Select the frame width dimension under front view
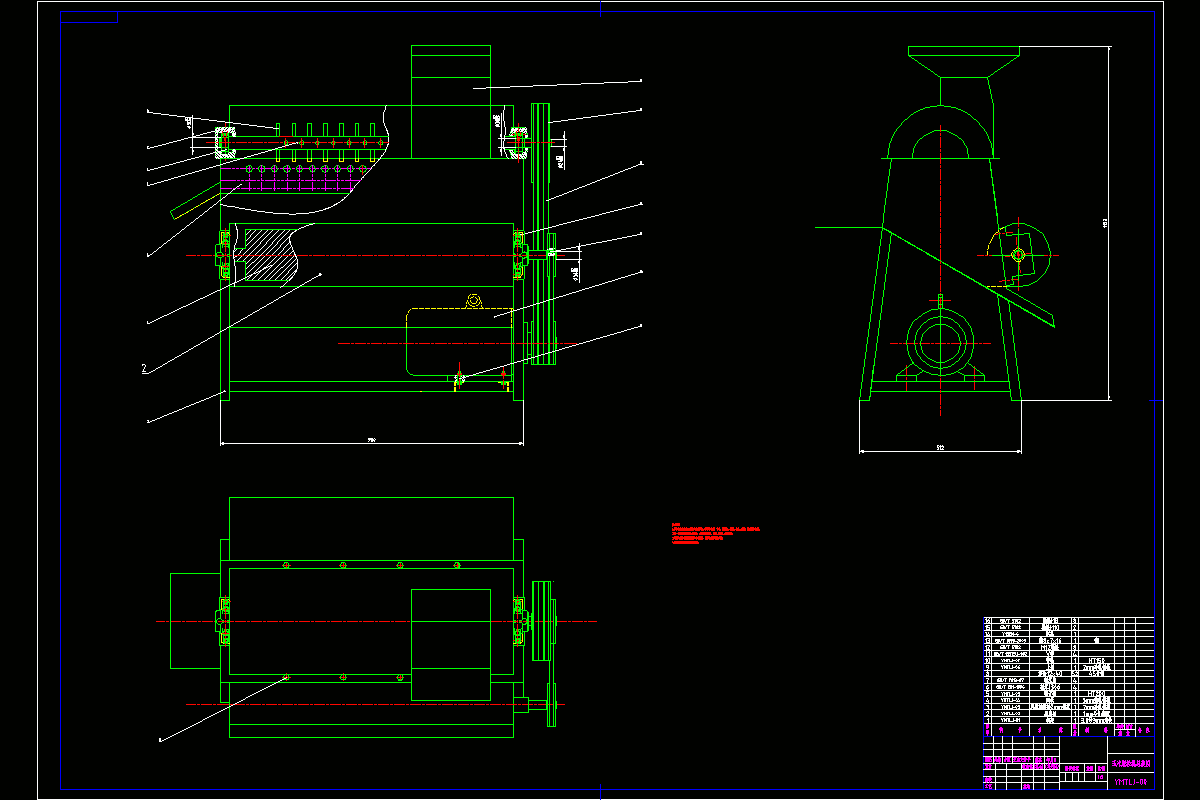 (371, 440)
